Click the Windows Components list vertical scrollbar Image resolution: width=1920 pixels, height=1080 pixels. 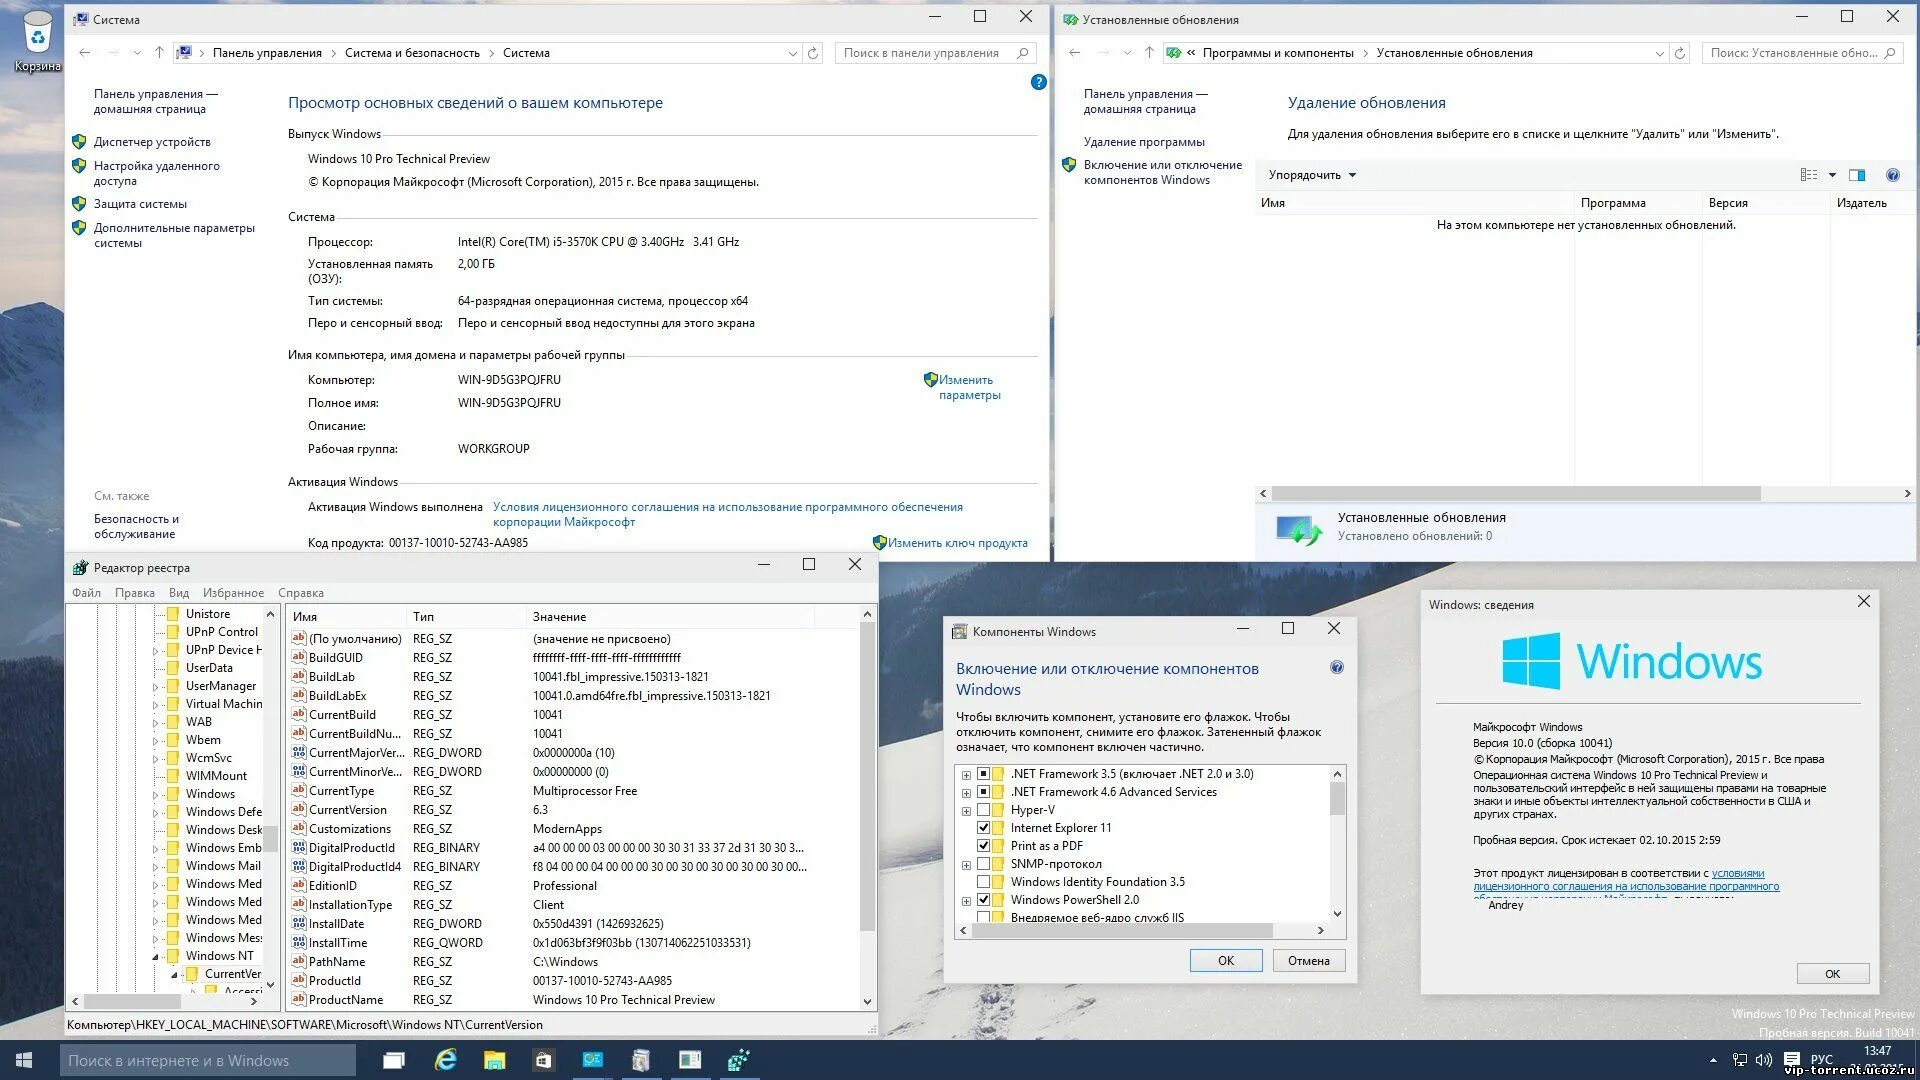pos(1337,800)
